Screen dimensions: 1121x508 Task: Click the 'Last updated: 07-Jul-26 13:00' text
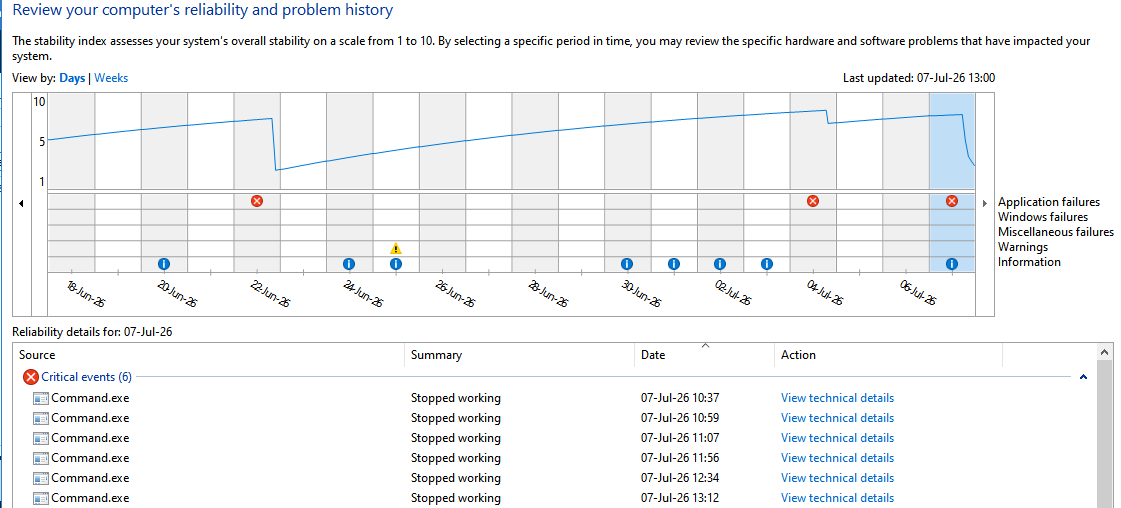pos(919,78)
